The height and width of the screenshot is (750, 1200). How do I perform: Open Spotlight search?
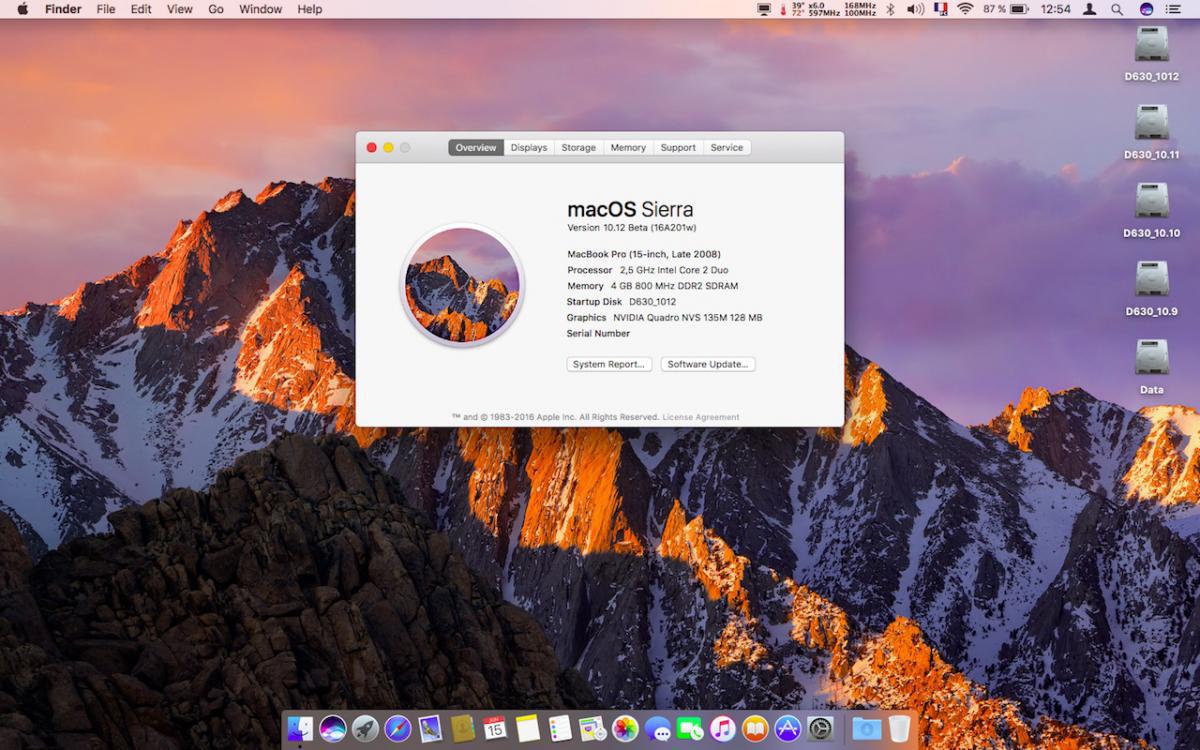1117,9
